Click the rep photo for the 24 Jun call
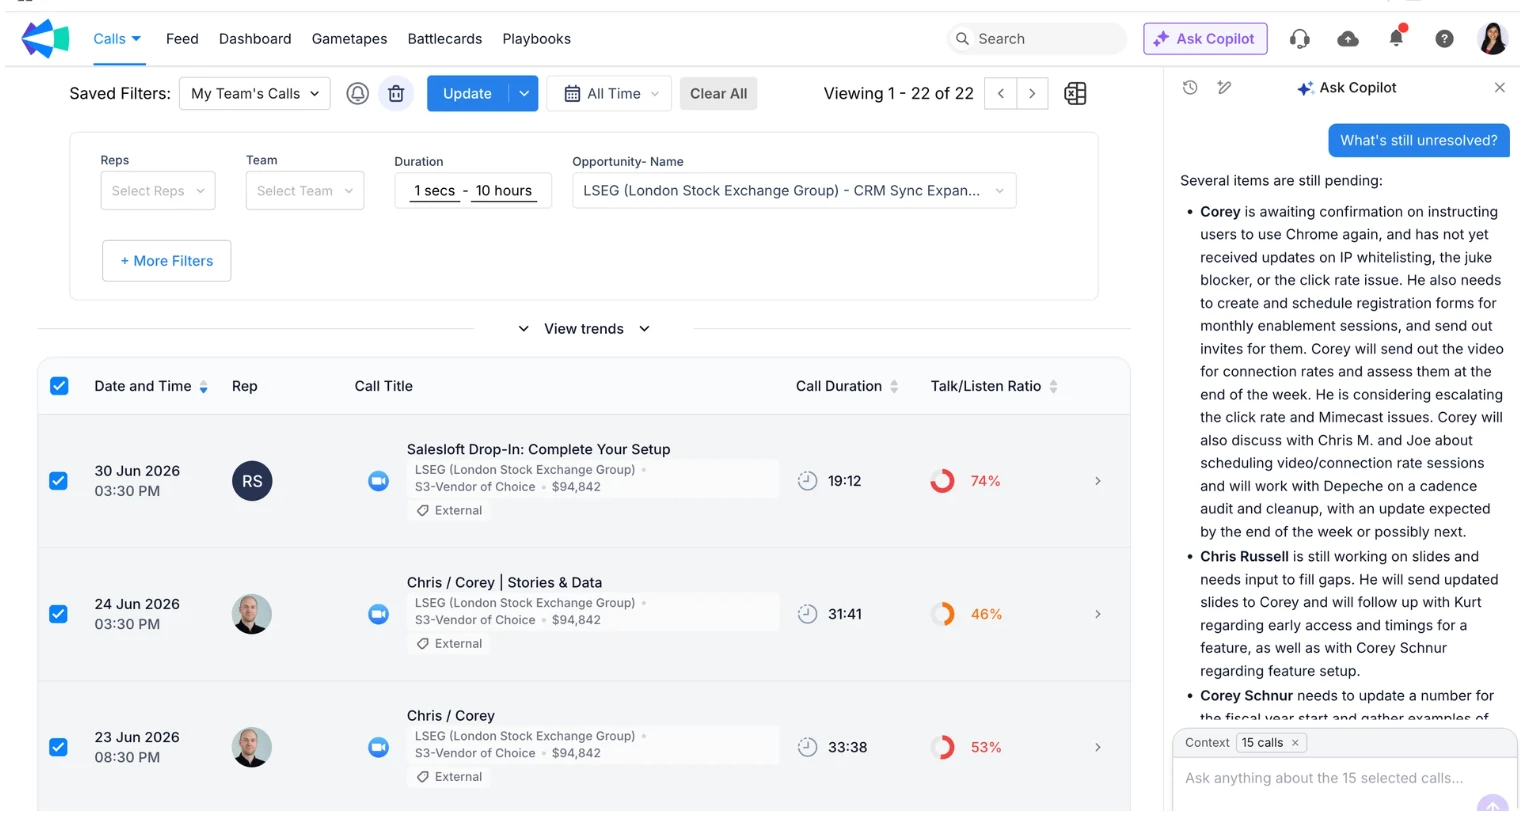The width and height of the screenshot is (1520, 834). pyautogui.click(x=252, y=614)
